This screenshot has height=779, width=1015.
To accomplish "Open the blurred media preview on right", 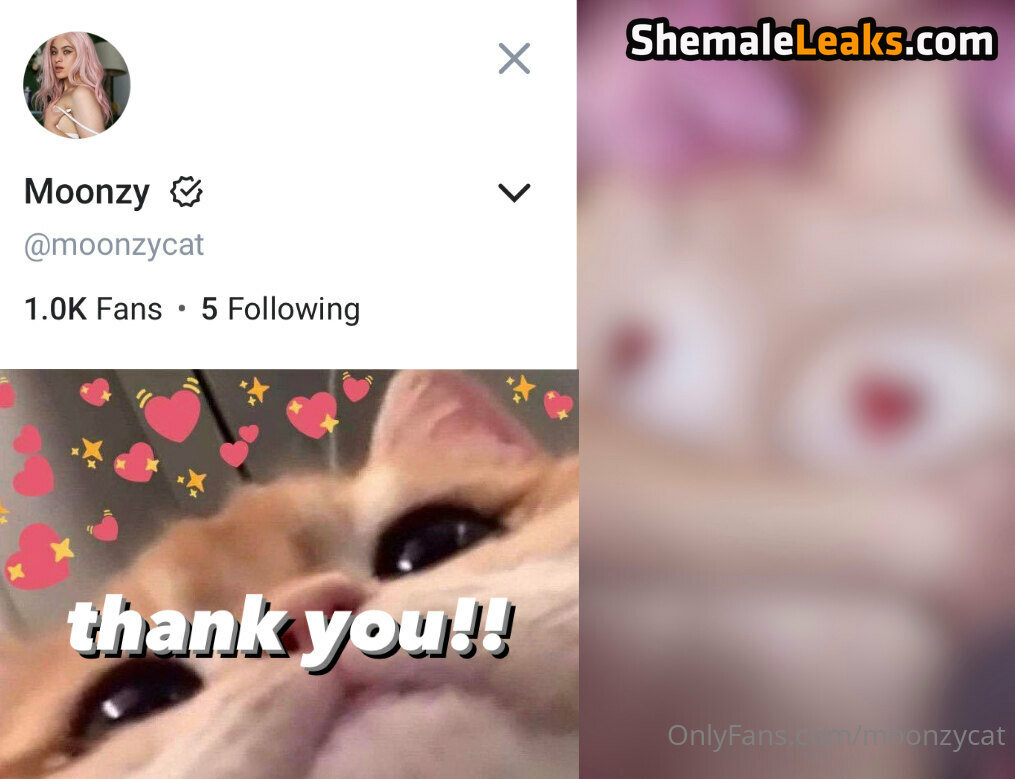I will [796, 389].
